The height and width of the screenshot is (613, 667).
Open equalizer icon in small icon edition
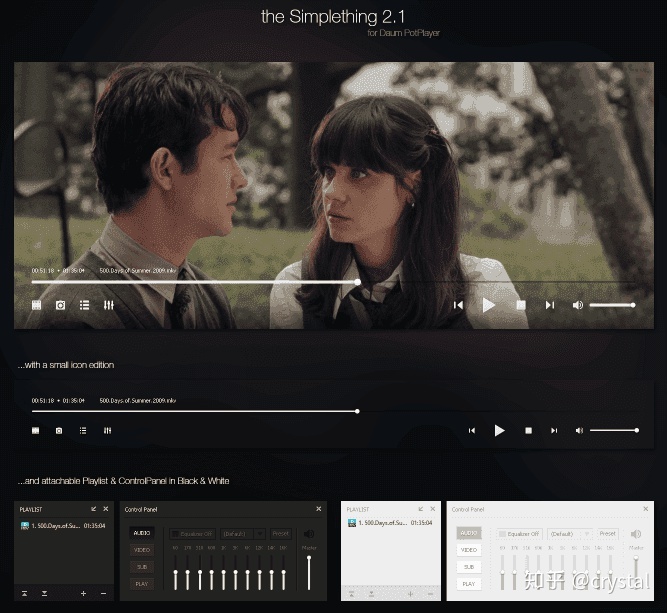[x=108, y=431]
